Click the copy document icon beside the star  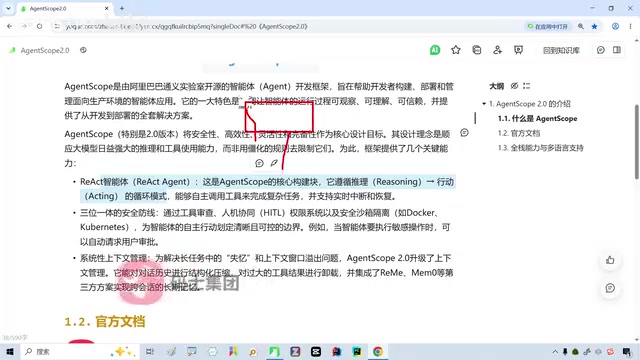pyautogui.click(x=477, y=50)
